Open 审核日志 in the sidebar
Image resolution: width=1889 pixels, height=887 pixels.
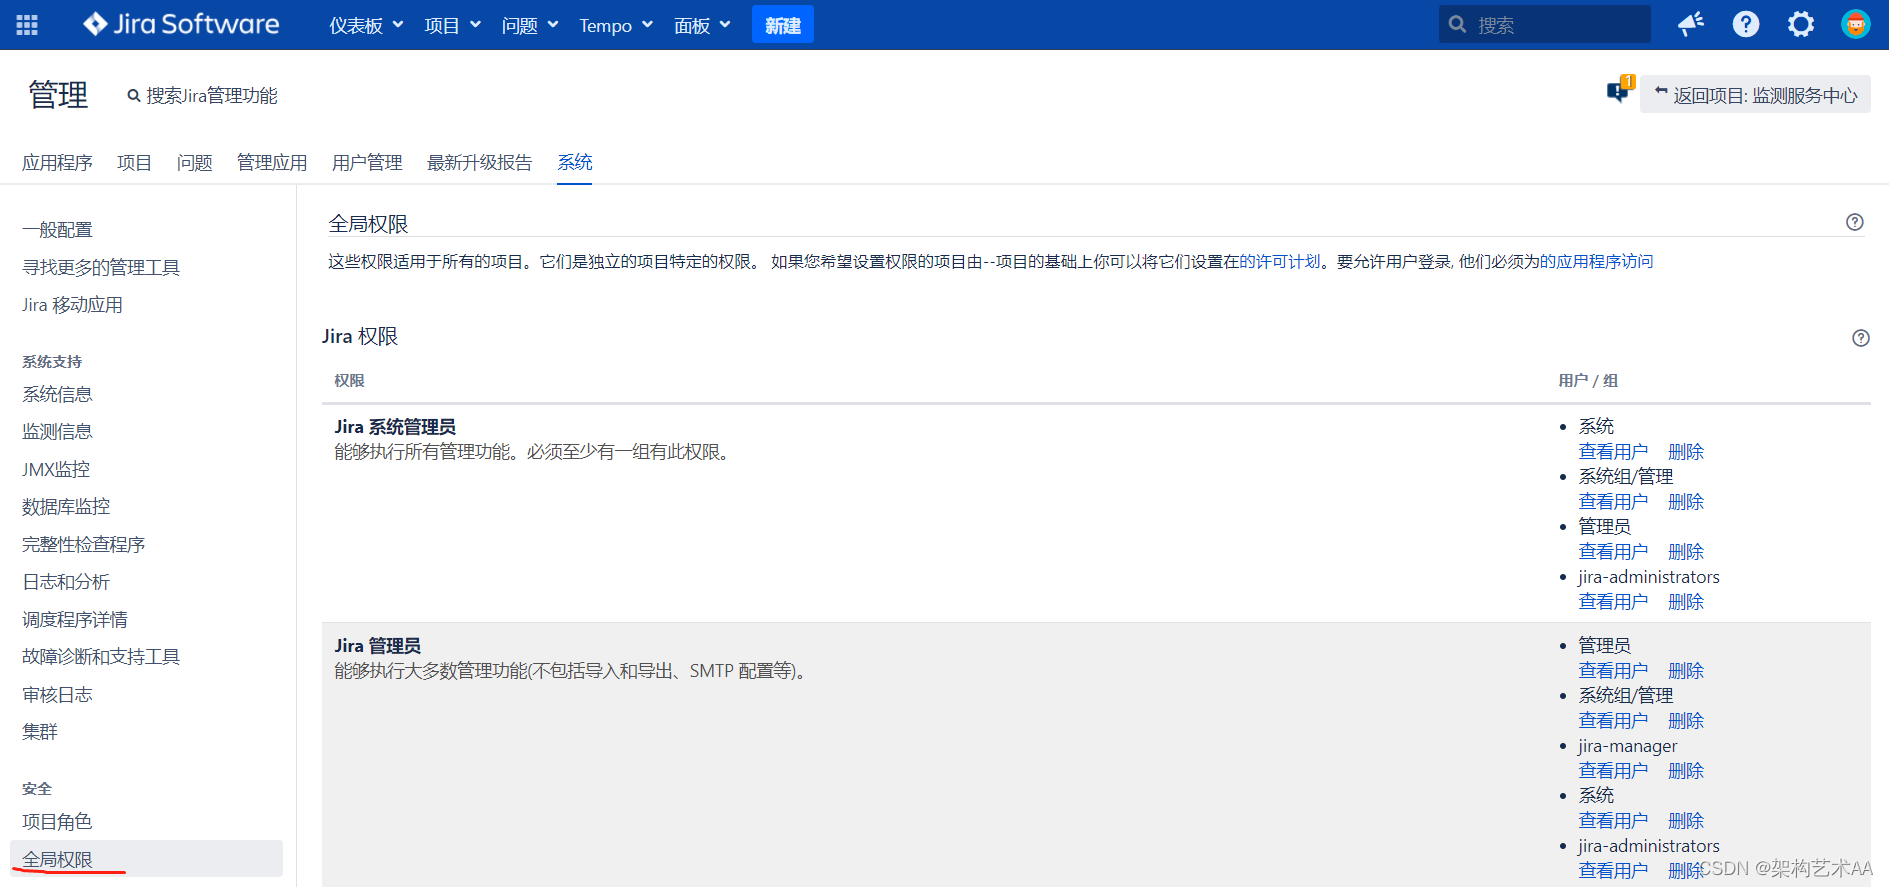(x=57, y=694)
